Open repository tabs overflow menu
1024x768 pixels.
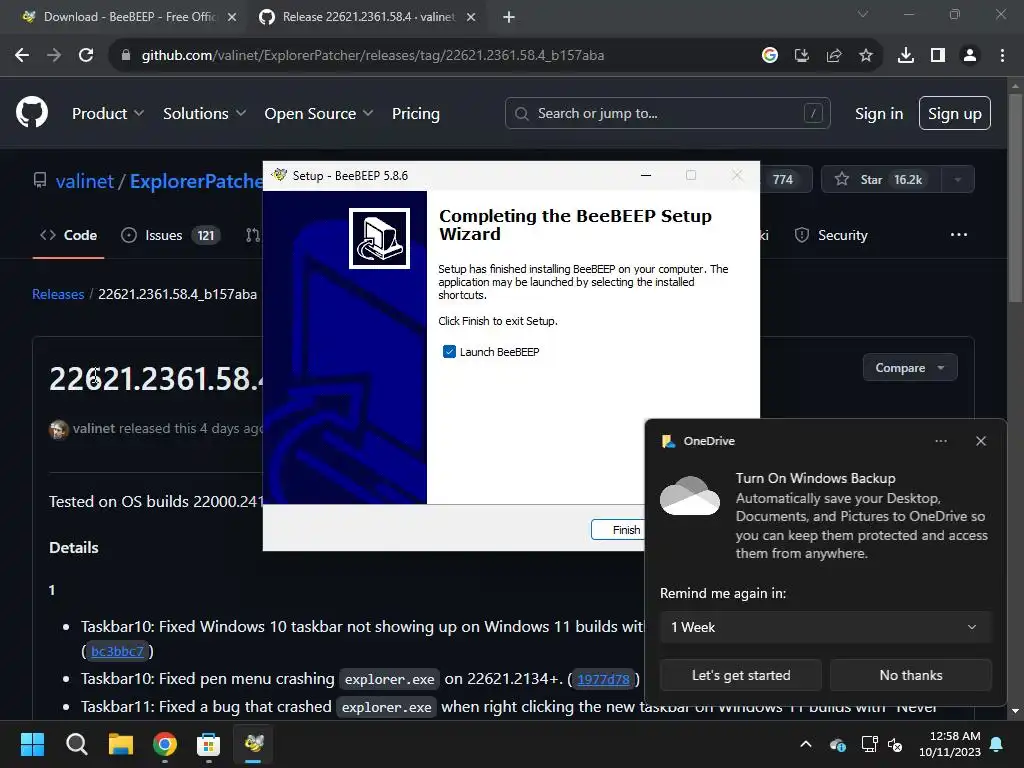pyautogui.click(x=959, y=235)
